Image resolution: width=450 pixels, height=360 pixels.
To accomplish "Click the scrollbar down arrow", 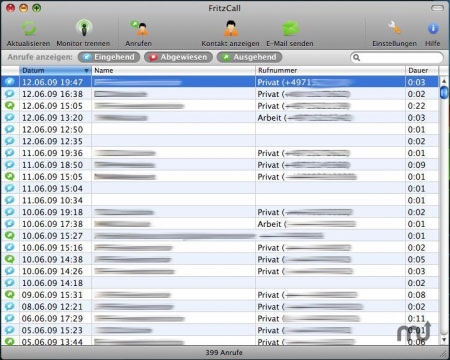I will pyautogui.click(x=444, y=340).
